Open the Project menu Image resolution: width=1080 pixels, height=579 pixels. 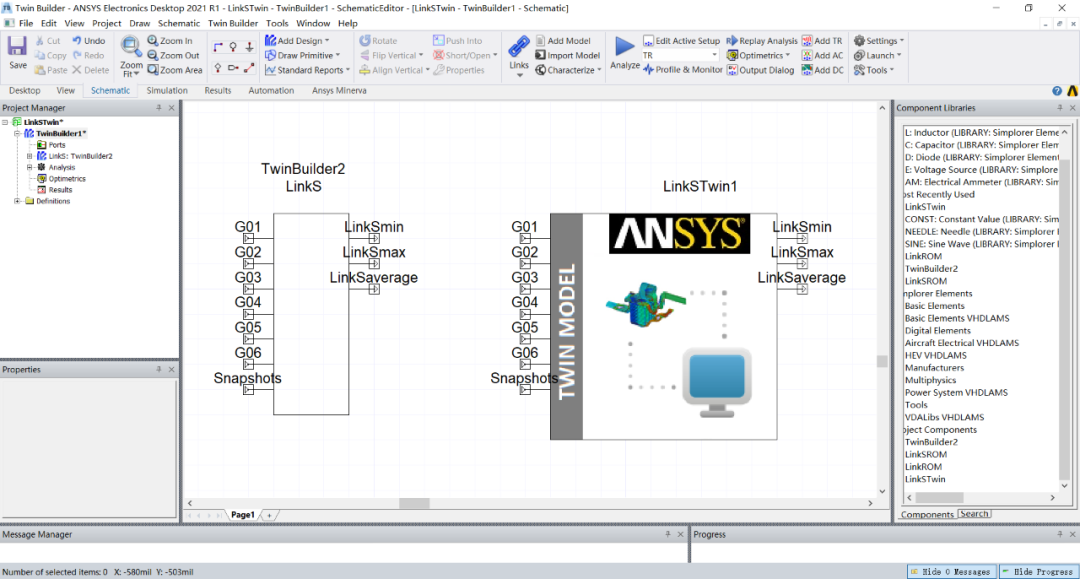[106, 23]
